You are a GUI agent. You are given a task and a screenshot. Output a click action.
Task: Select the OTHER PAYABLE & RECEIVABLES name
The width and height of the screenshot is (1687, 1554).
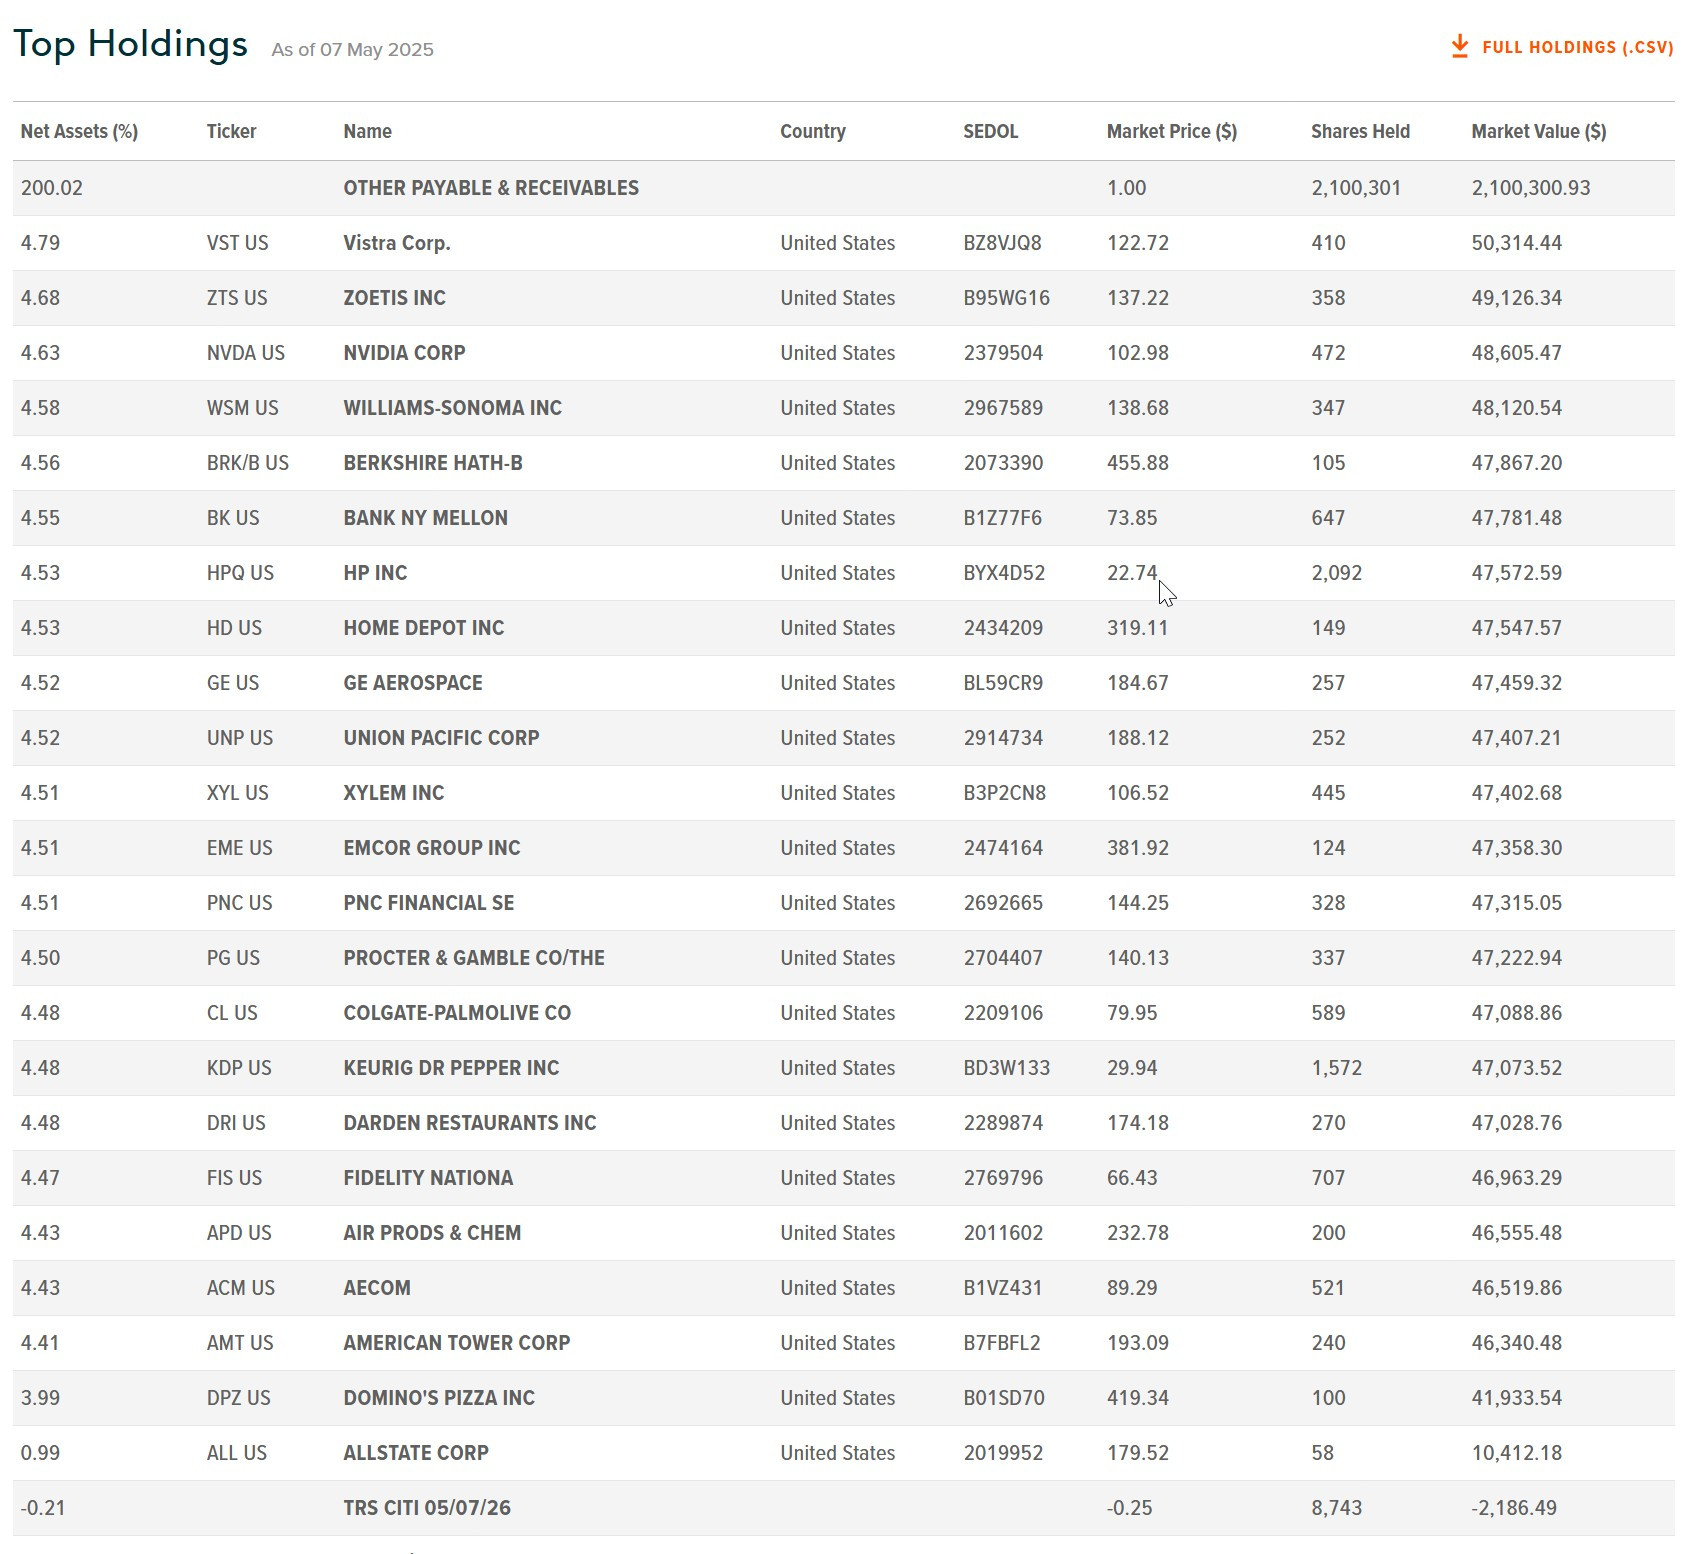click(491, 188)
